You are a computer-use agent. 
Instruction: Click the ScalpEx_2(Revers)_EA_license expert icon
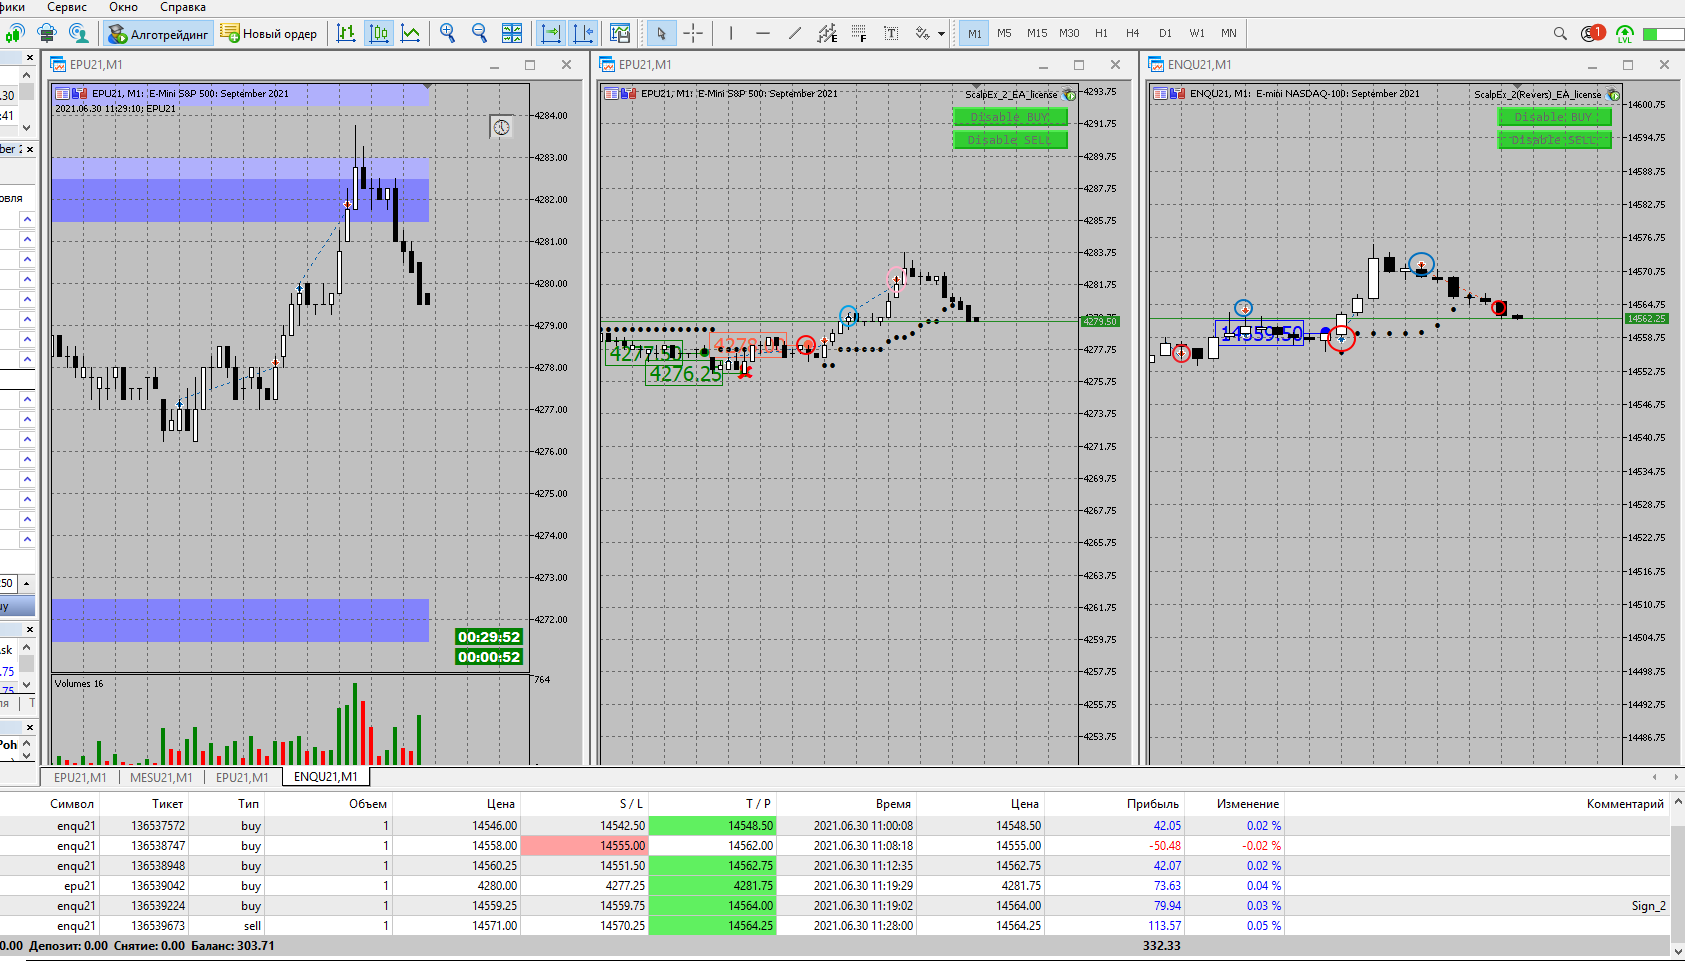point(1614,95)
